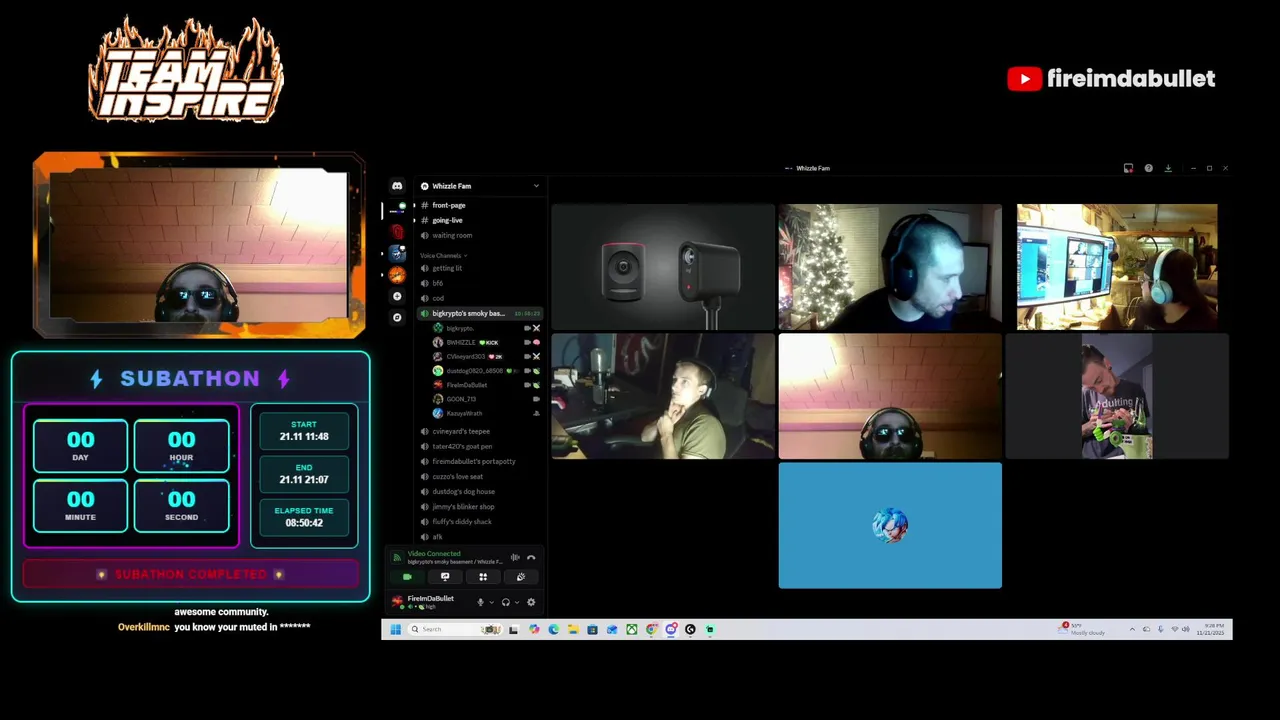The height and width of the screenshot is (720, 1280).
Task: Open FireImDaBullet user profile panel
Action: click(430, 602)
